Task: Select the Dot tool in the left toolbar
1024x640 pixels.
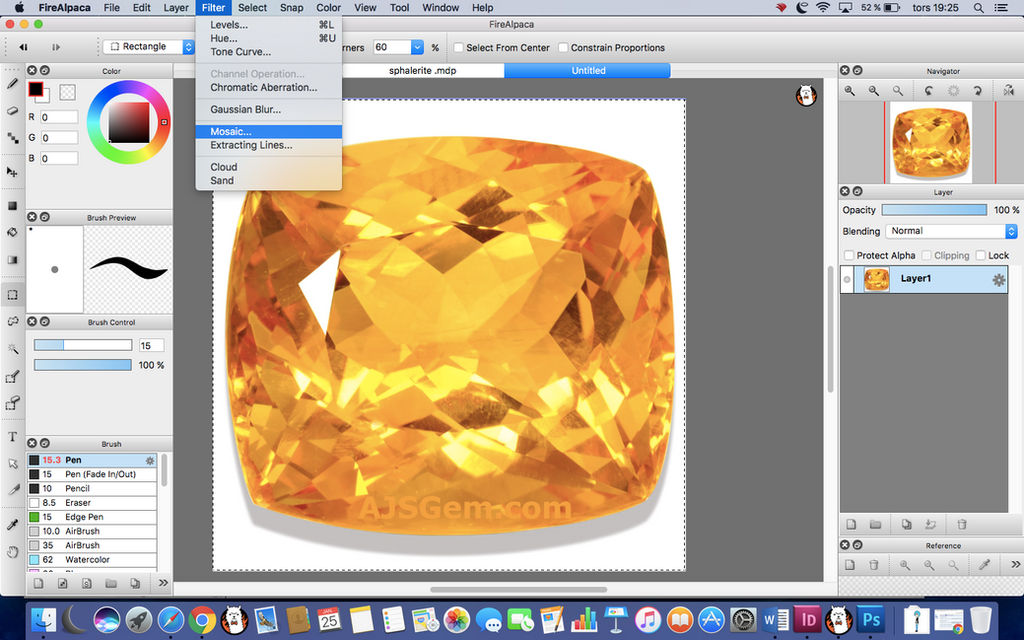Action: (12, 138)
